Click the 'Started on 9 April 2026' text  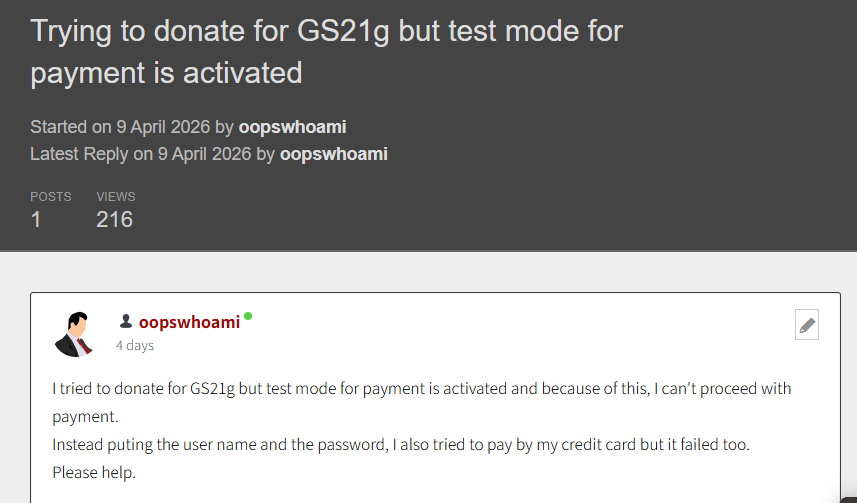(x=120, y=127)
